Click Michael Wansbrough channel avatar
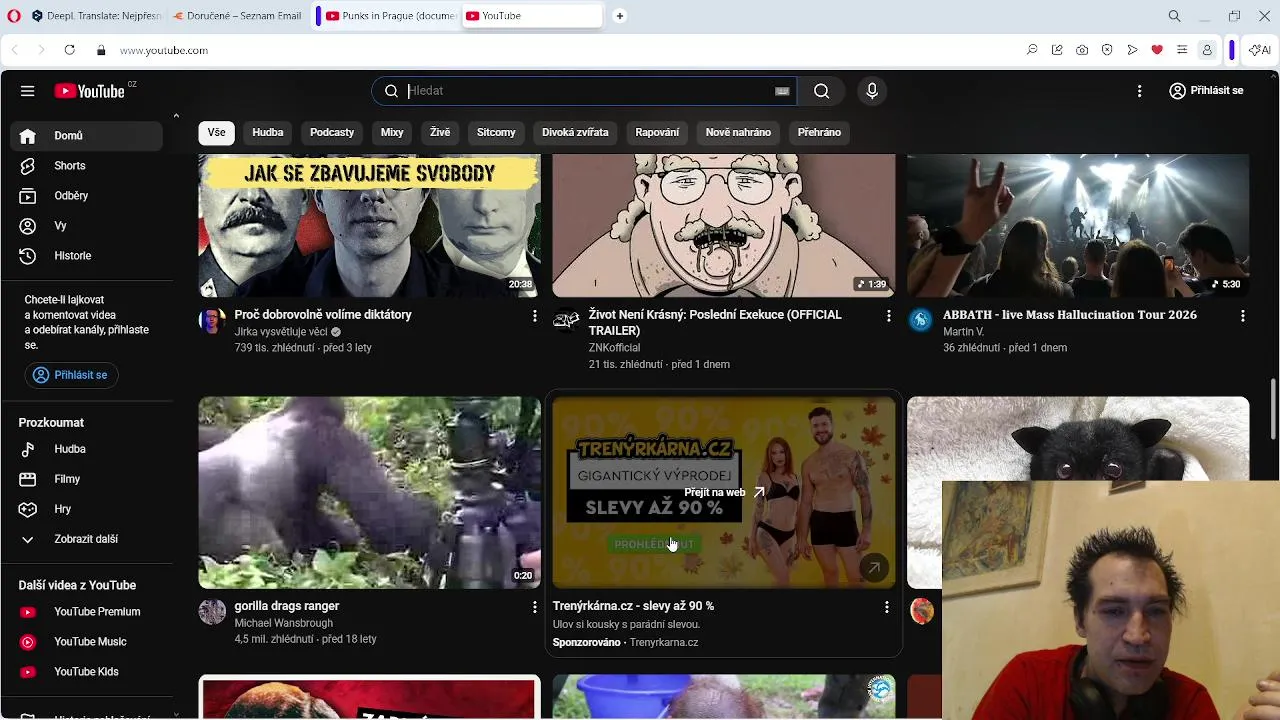 212,611
